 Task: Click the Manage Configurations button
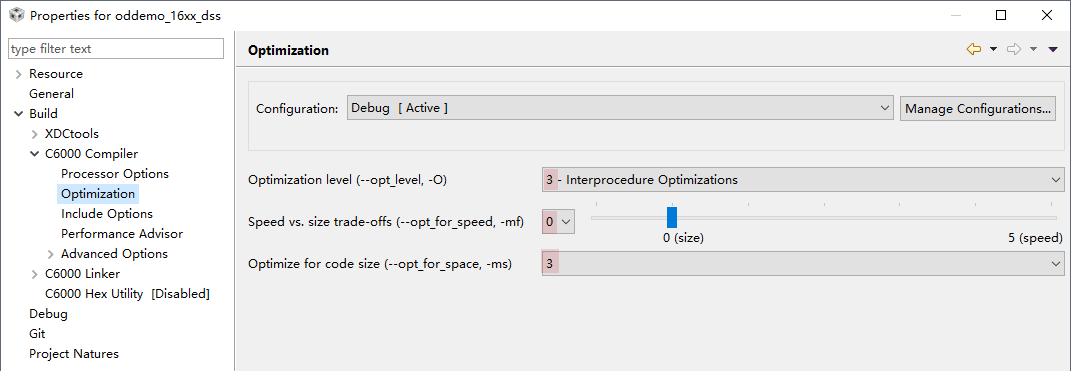978,109
